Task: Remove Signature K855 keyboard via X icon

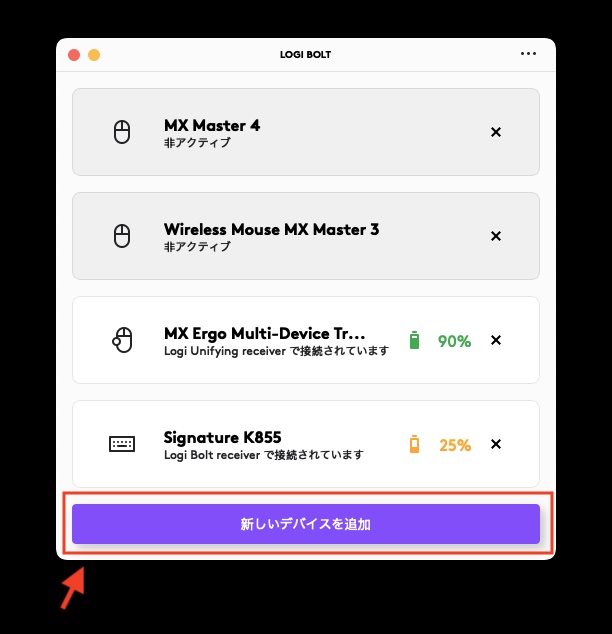Action: click(496, 444)
